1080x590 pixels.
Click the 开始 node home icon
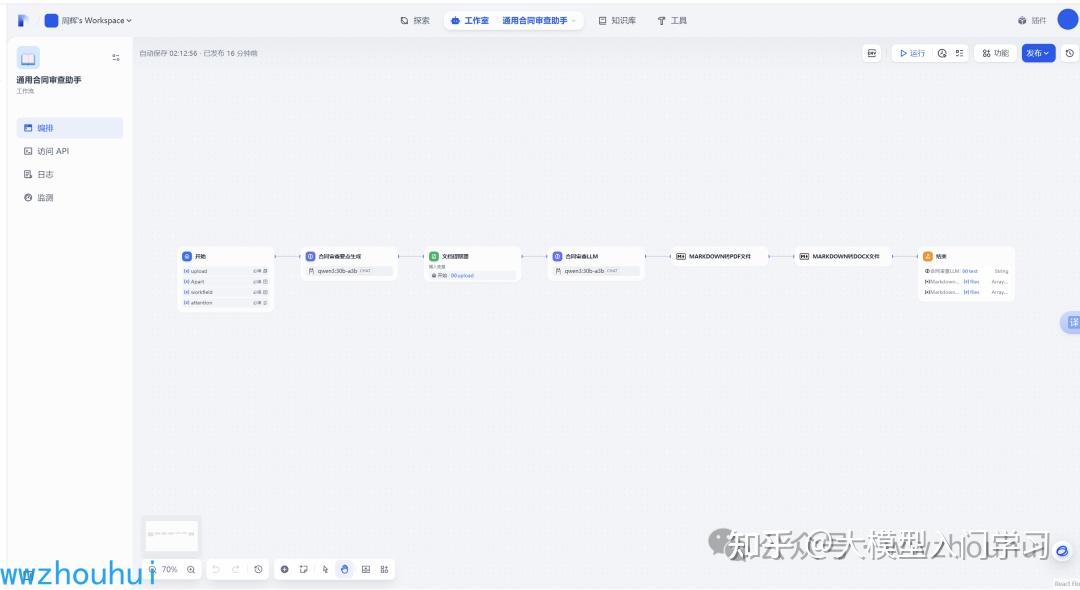(187, 256)
